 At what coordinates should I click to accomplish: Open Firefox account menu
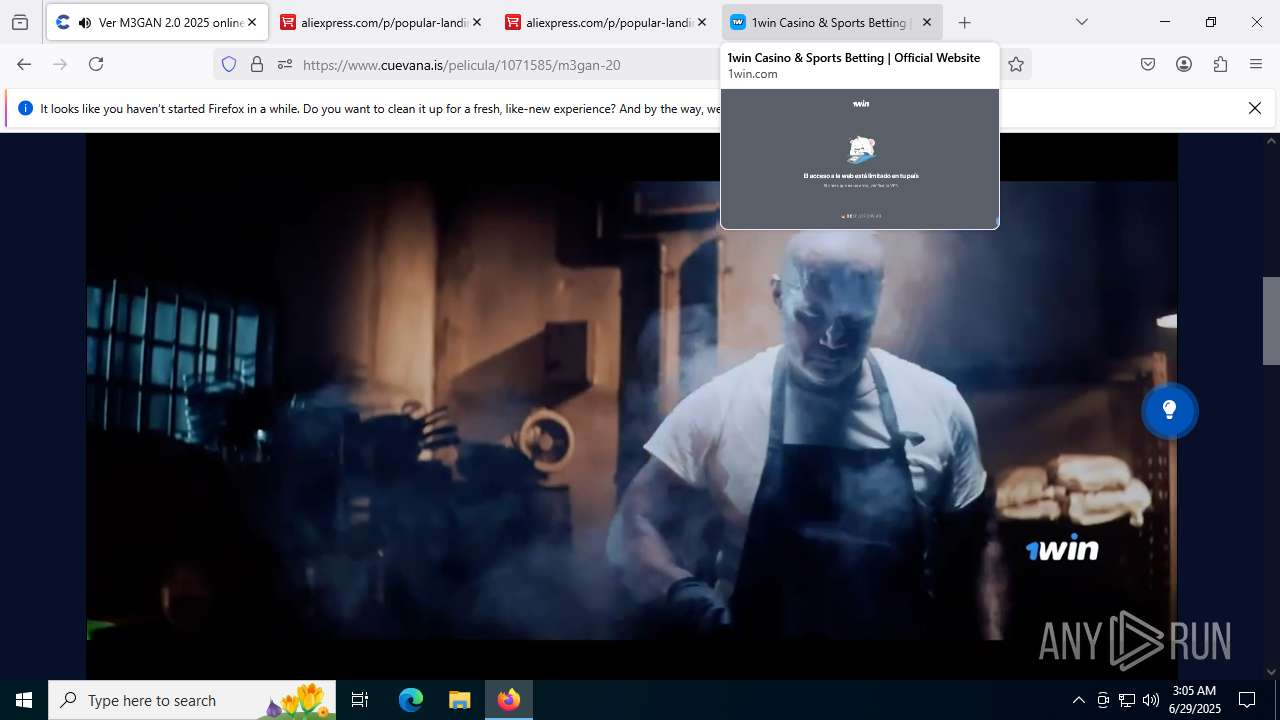[1184, 64]
